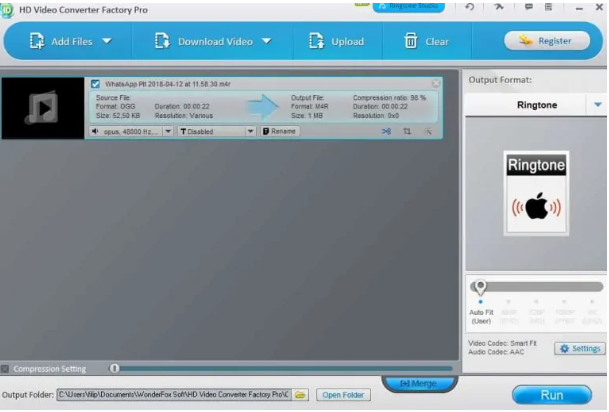The height and width of the screenshot is (412, 609).
Task: Click the Download Video label
Action: pyautogui.click(x=216, y=42)
